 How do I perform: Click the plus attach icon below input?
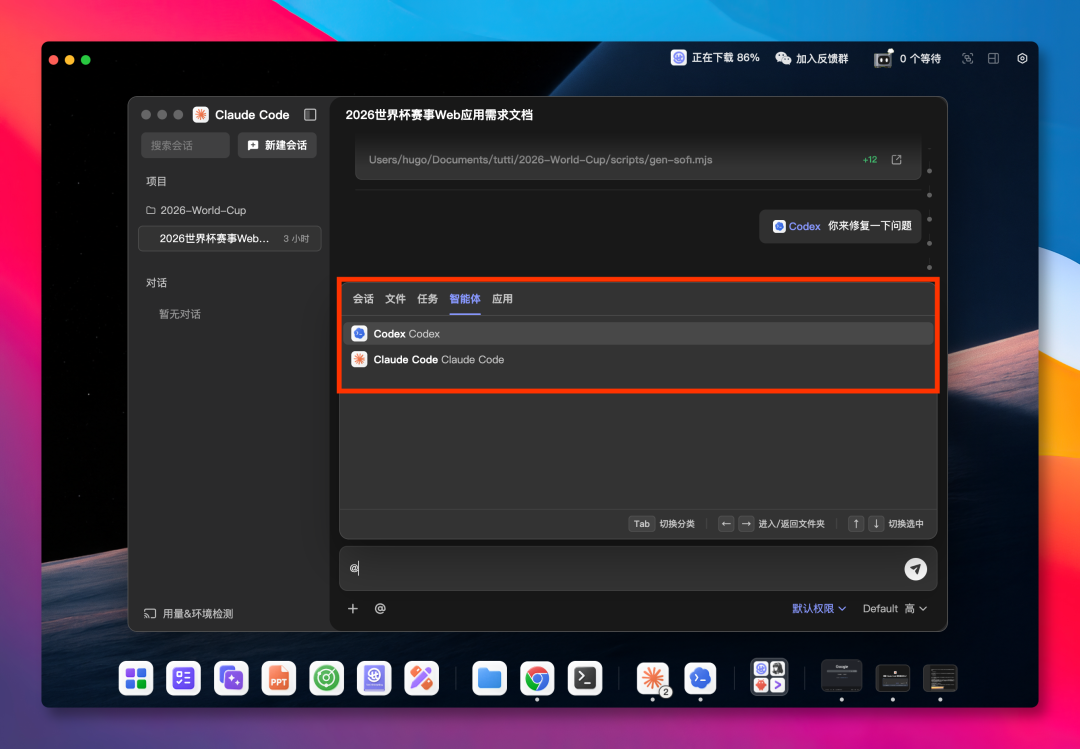coord(353,608)
